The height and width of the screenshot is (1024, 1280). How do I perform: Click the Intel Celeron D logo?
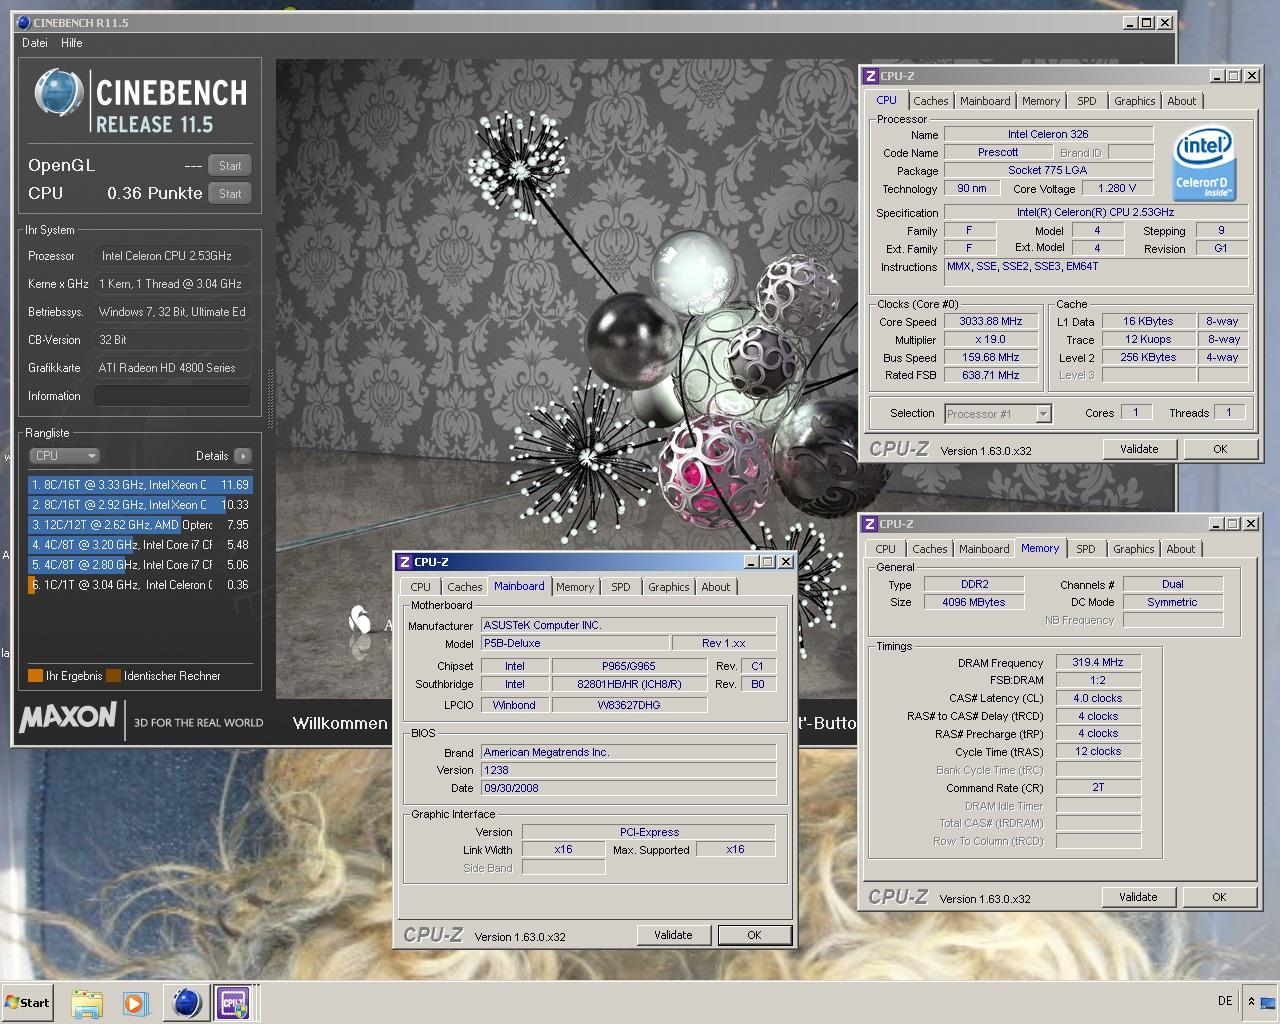(x=1203, y=161)
